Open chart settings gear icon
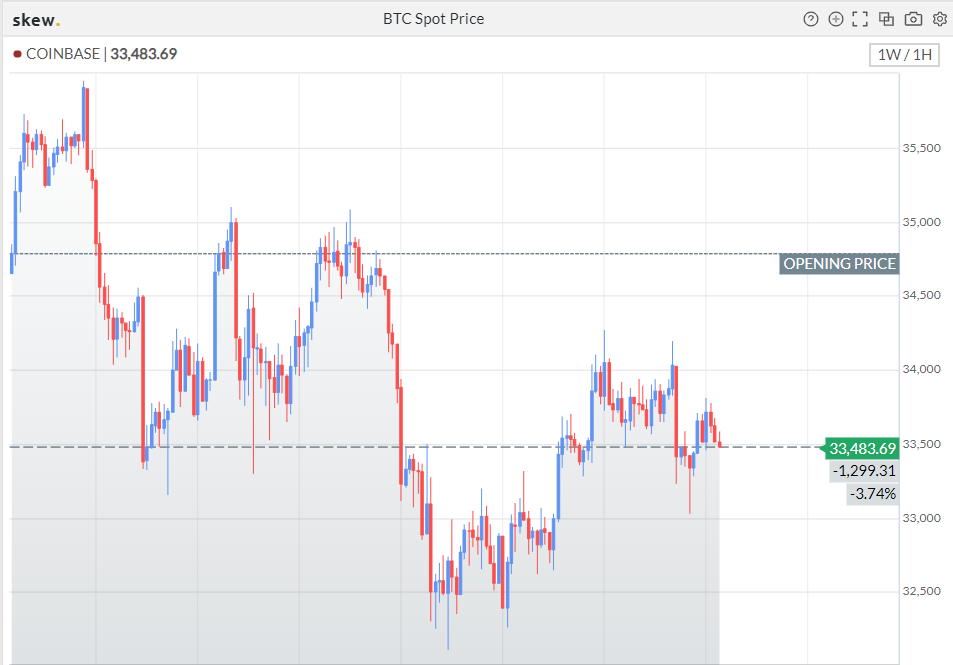Viewport: 953px width, 665px height. [x=940, y=19]
